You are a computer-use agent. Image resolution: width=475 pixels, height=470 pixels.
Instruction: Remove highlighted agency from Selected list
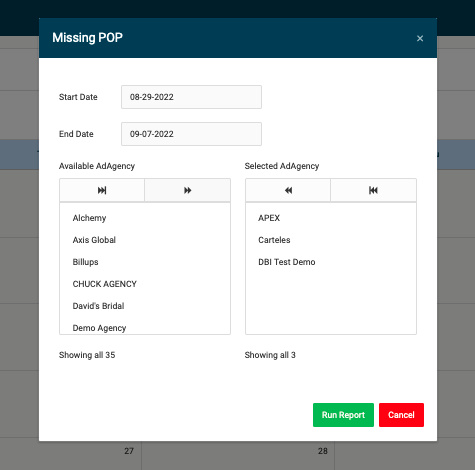pos(288,190)
